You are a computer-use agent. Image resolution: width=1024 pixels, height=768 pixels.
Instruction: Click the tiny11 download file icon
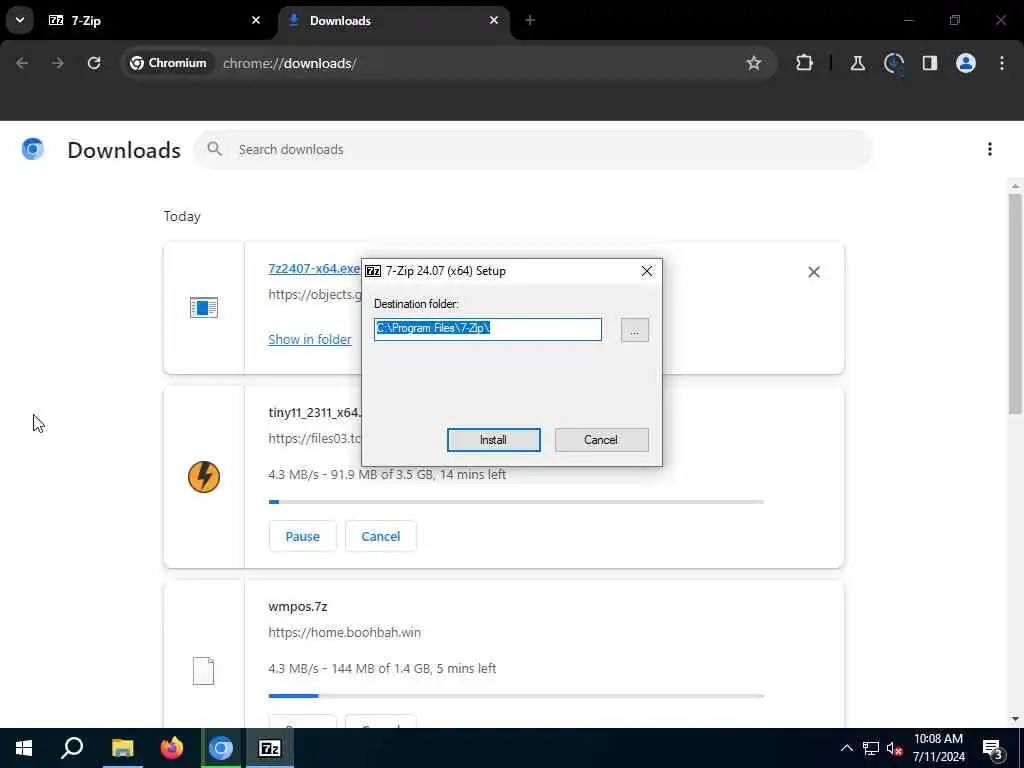click(204, 477)
